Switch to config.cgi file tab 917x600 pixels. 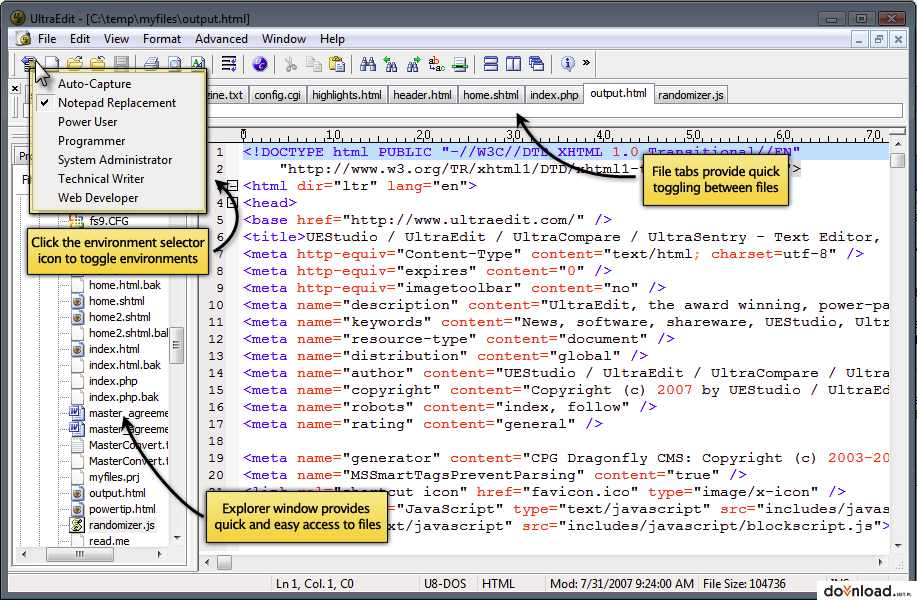pos(277,95)
